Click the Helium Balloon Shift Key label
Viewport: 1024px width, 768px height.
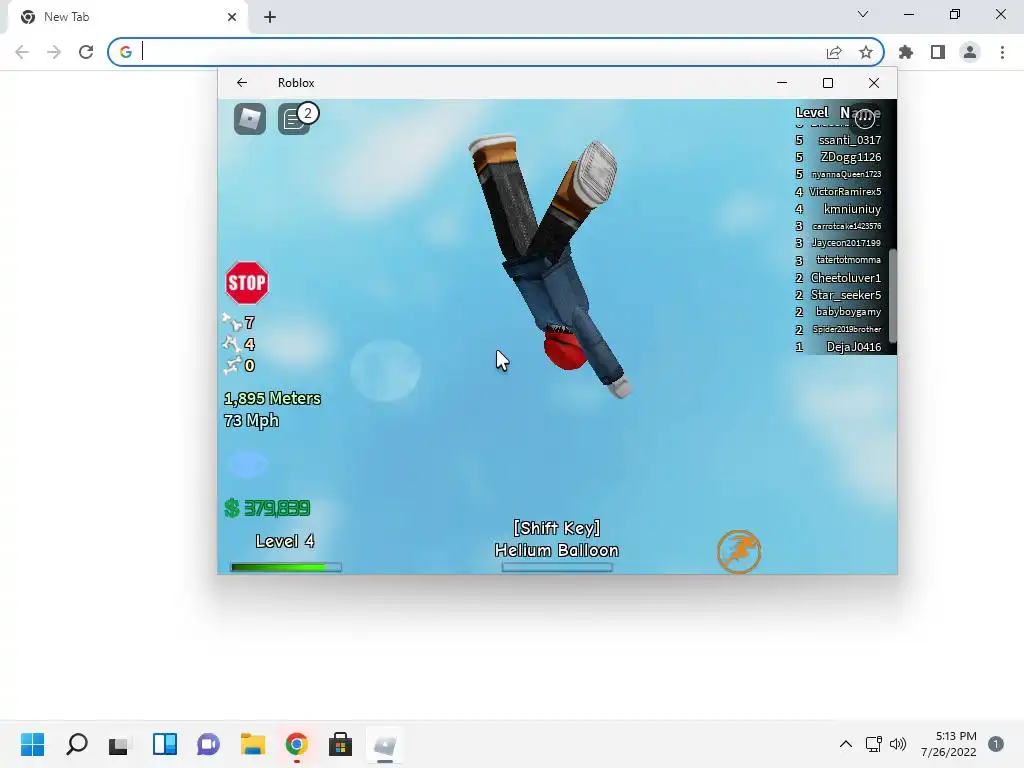(556, 539)
